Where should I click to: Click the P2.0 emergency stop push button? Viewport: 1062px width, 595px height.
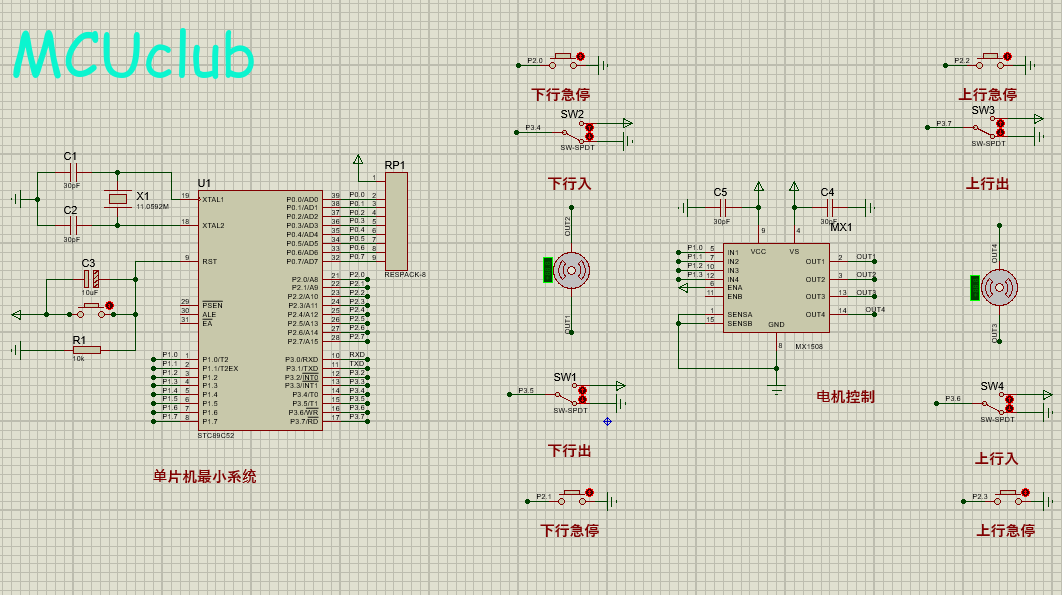pyautogui.click(x=566, y=61)
